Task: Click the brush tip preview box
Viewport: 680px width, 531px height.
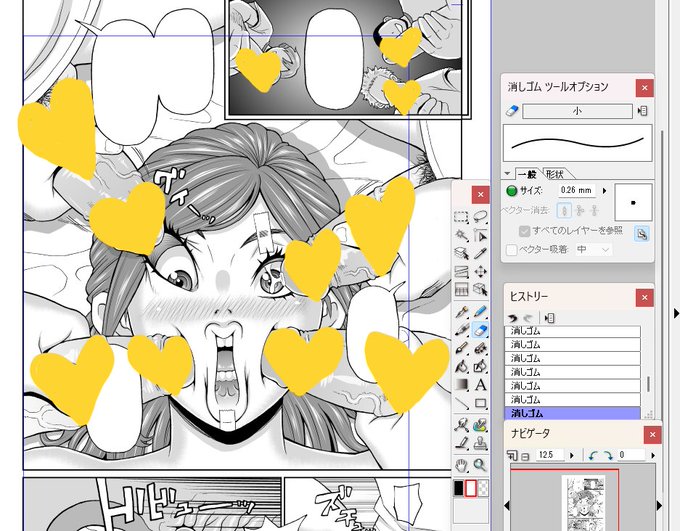Action: [633, 202]
